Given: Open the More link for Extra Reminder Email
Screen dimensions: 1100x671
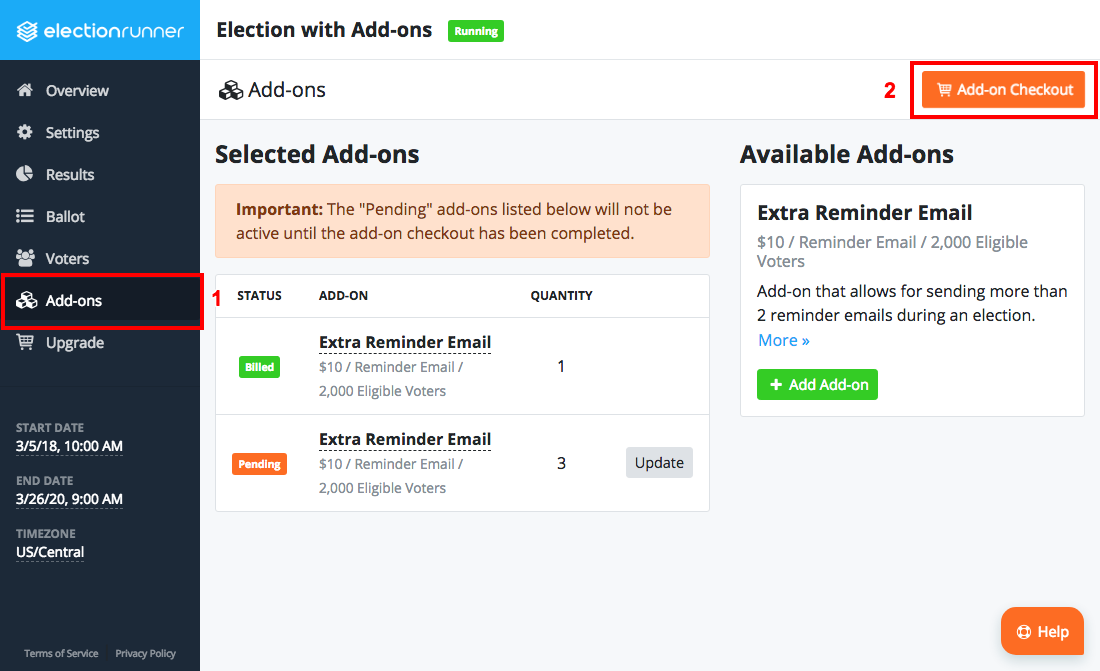Looking at the screenshot, I should point(783,340).
